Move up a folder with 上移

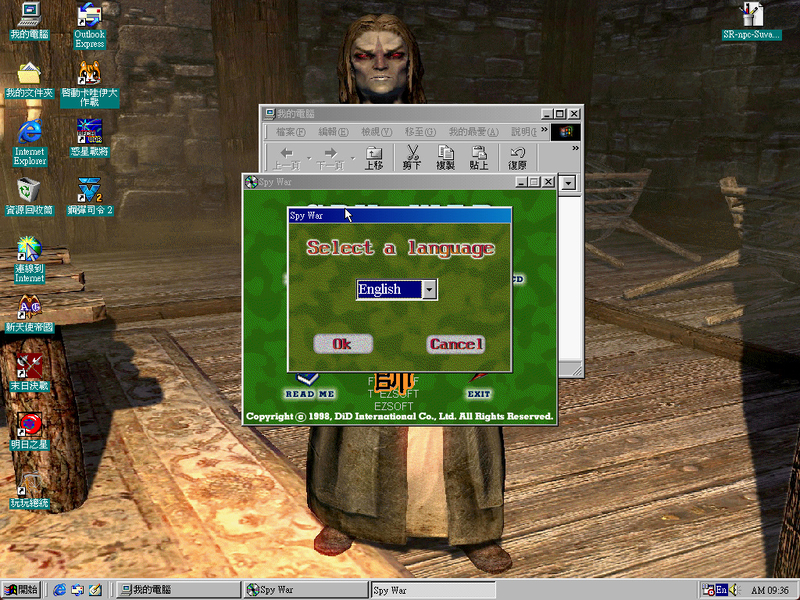(374, 158)
